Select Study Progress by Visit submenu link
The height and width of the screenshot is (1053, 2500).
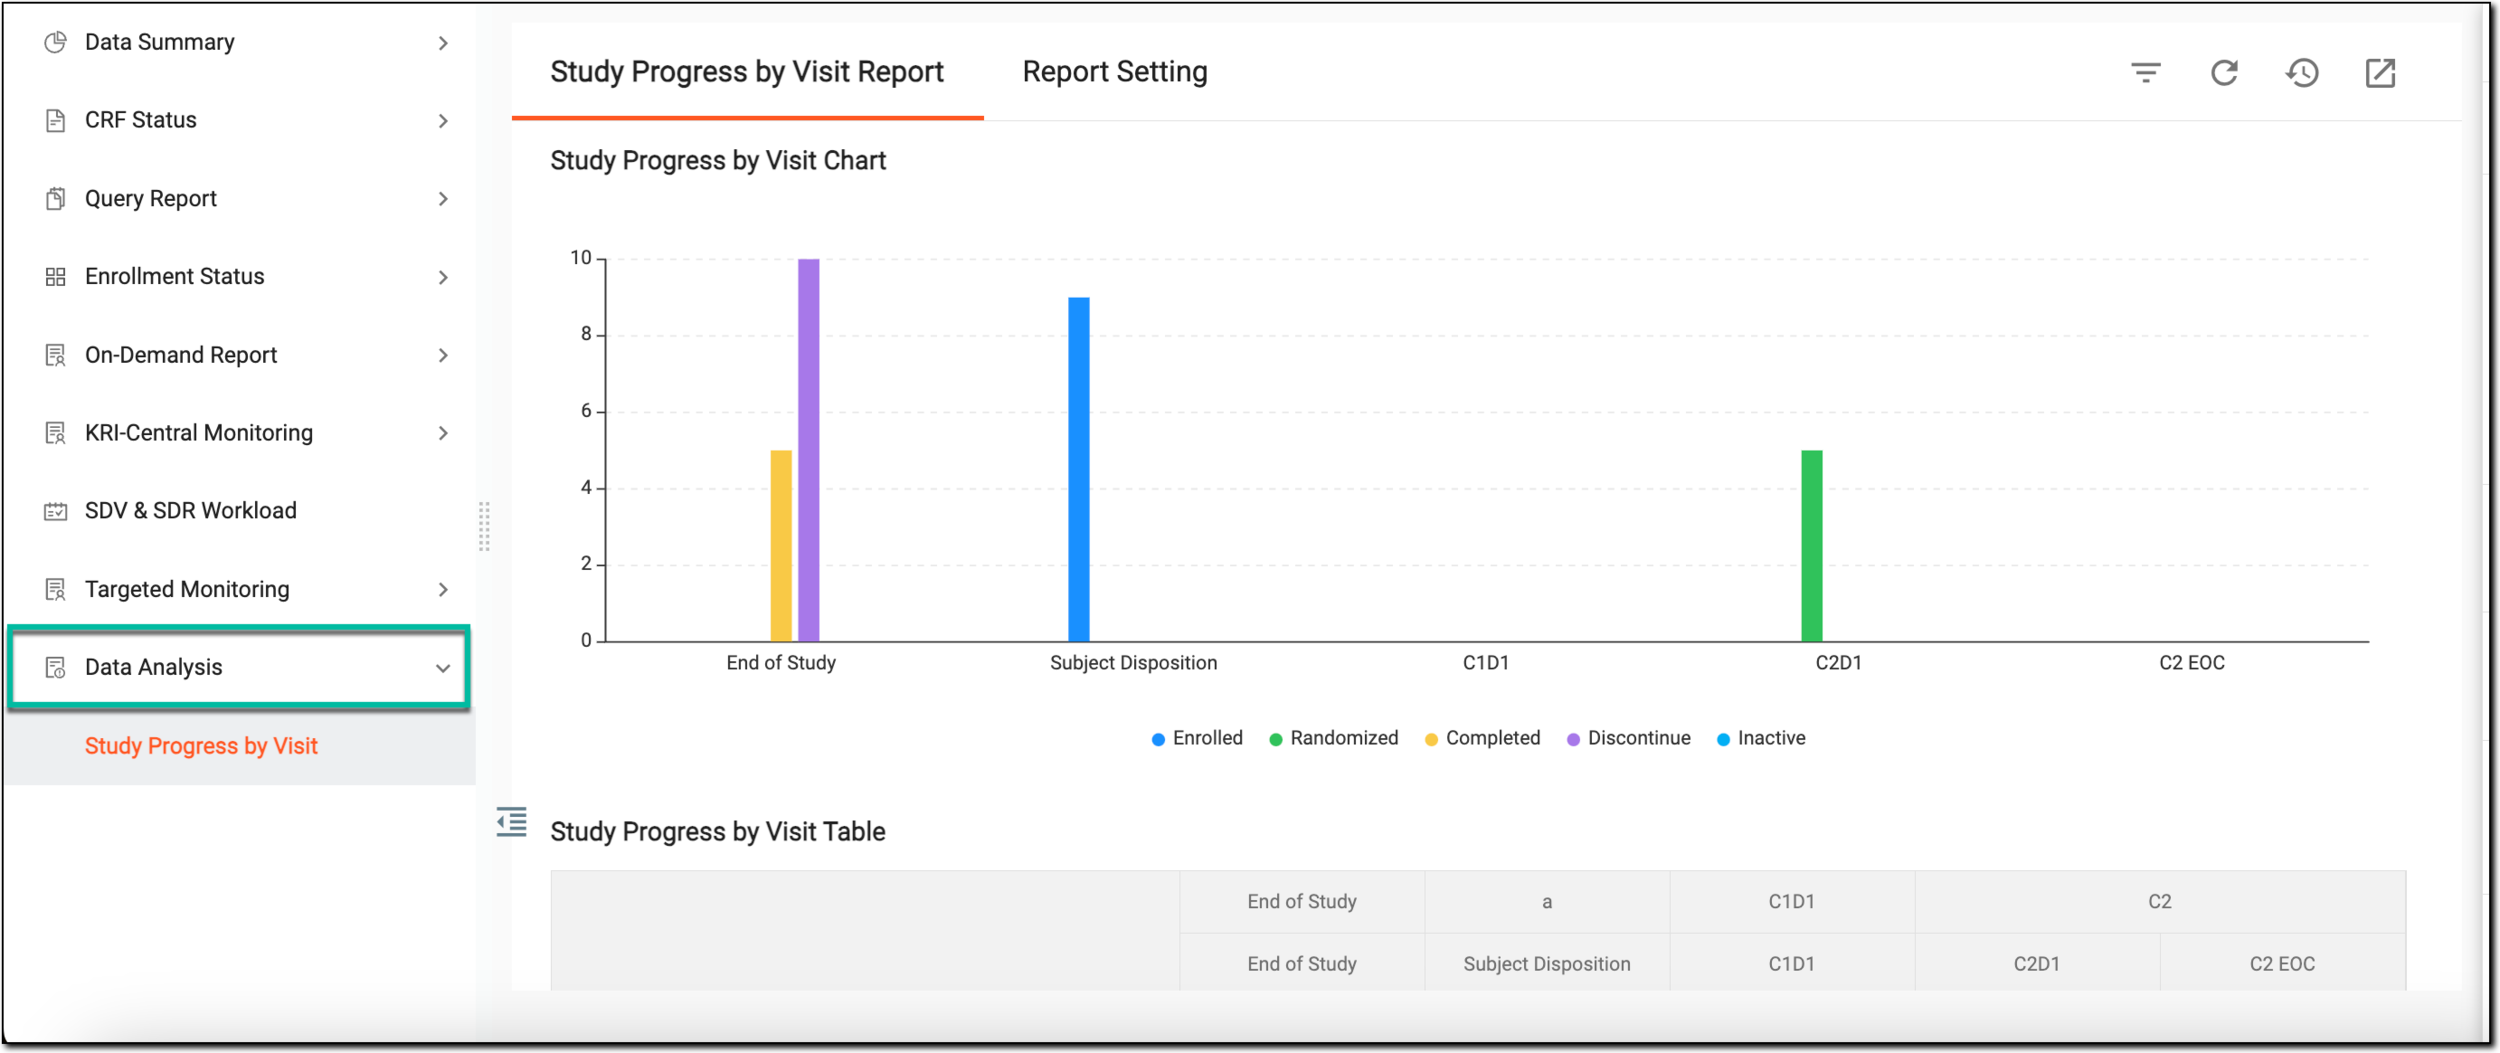201,746
